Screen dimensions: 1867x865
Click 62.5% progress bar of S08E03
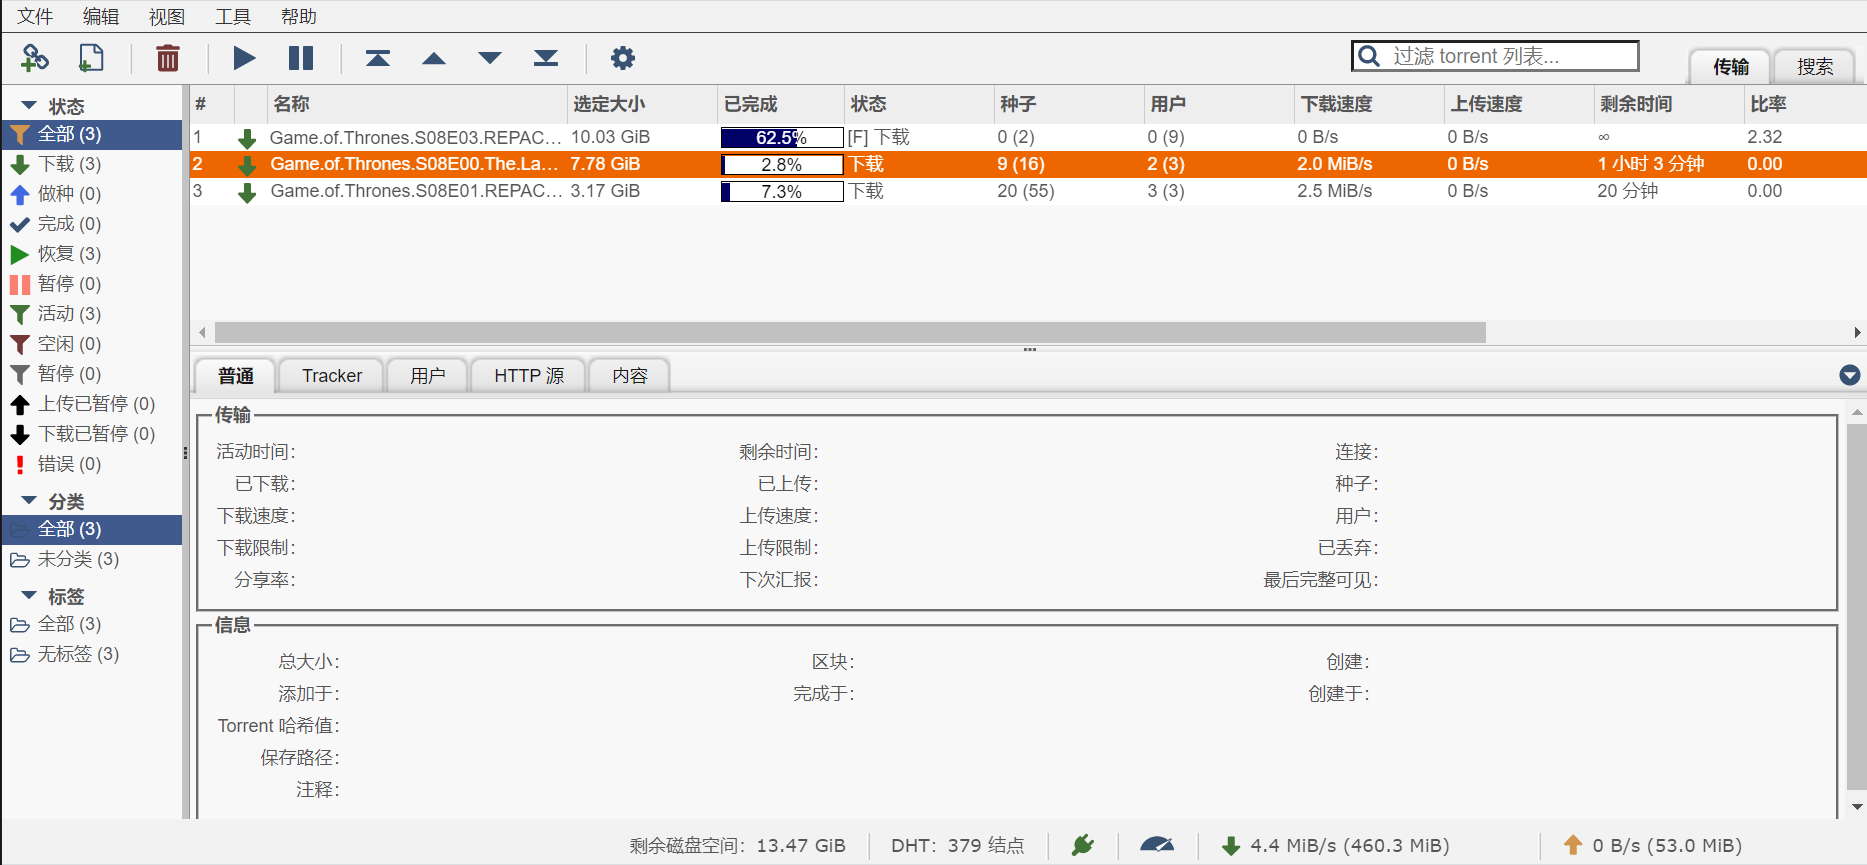point(782,137)
